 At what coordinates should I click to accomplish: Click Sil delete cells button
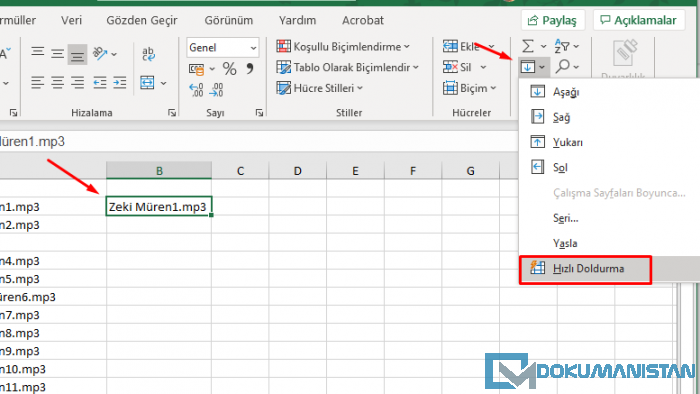click(x=457, y=67)
